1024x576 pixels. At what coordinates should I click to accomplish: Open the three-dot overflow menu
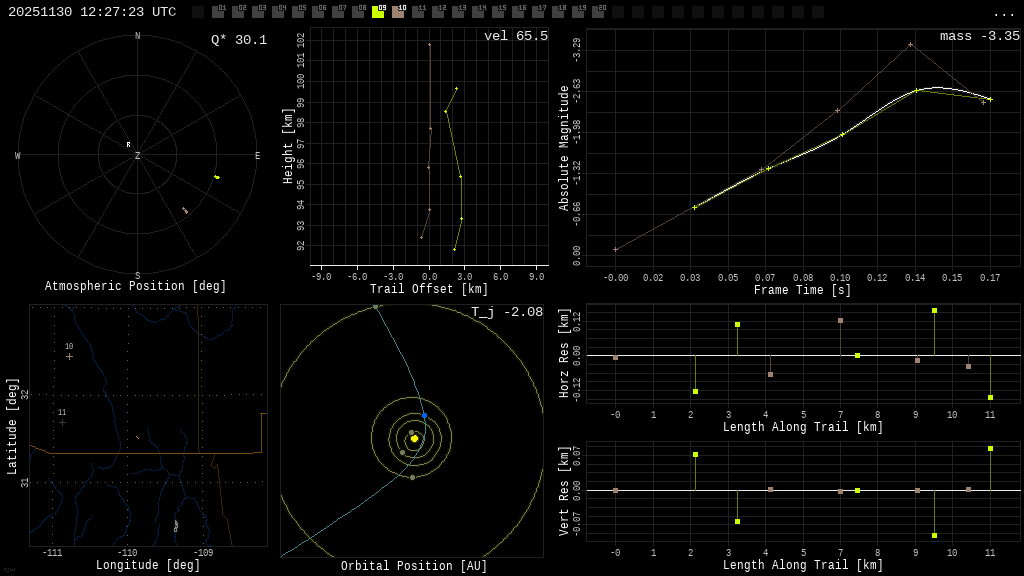1003,13
